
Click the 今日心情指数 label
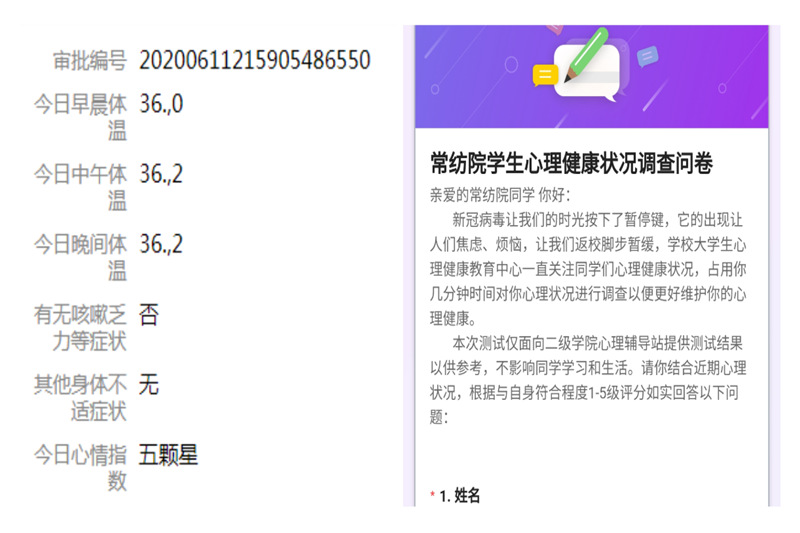pyautogui.click(x=80, y=467)
